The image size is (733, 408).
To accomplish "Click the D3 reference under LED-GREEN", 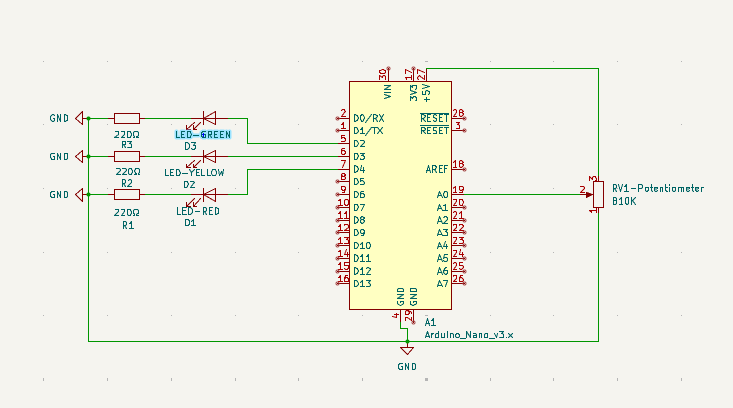I will 190,146.
